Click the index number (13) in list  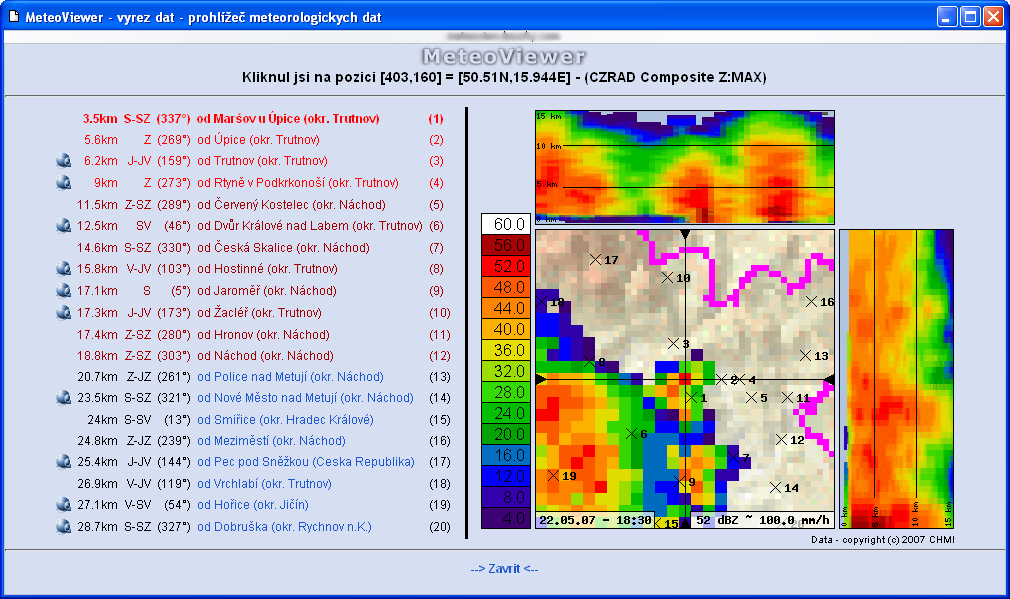(440, 377)
